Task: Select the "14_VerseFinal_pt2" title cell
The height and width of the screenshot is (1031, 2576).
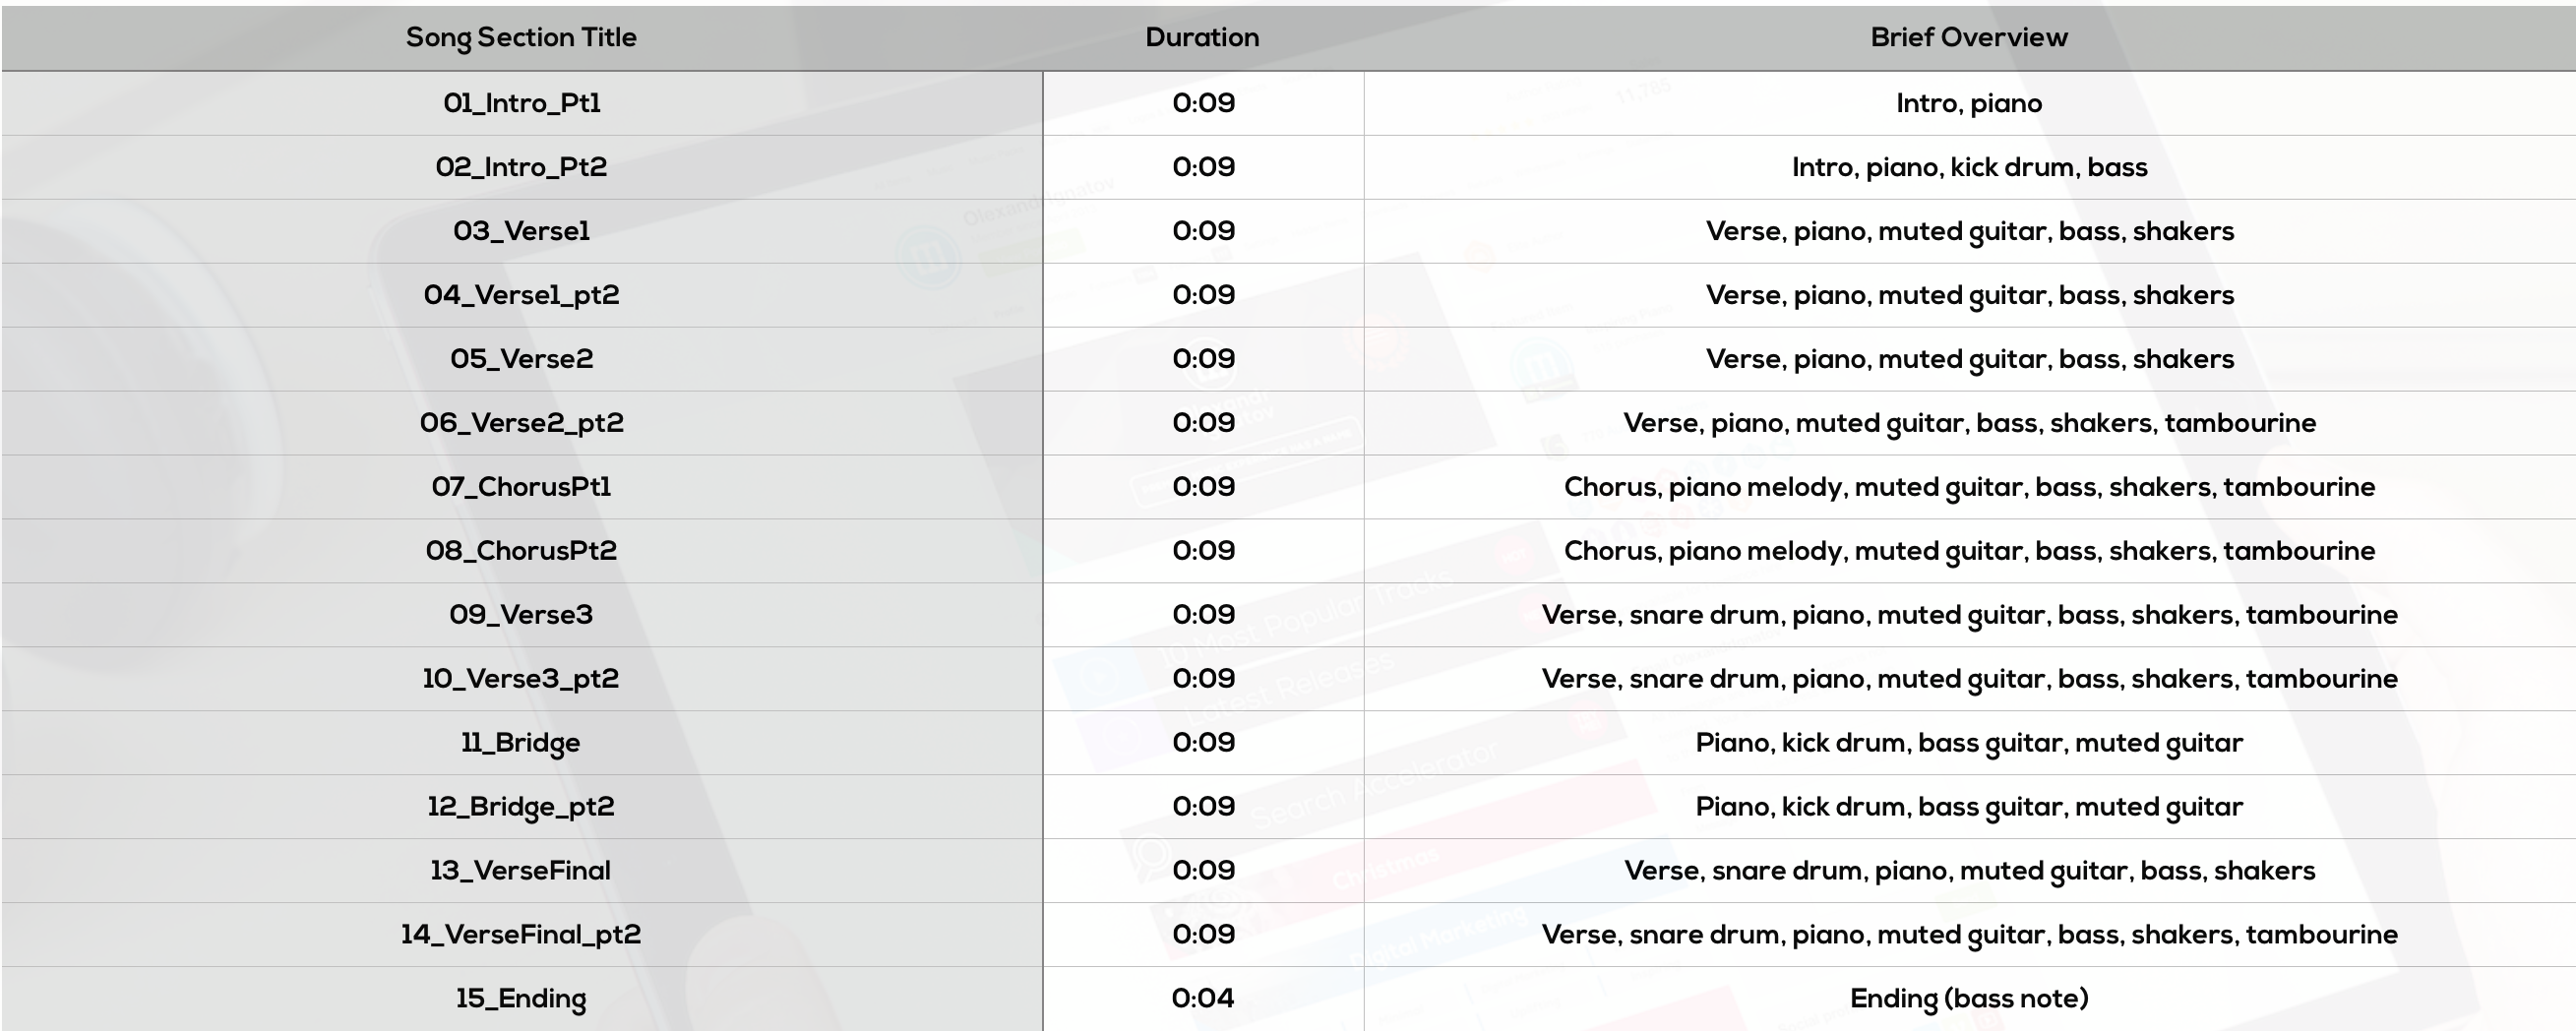Action: 521,935
